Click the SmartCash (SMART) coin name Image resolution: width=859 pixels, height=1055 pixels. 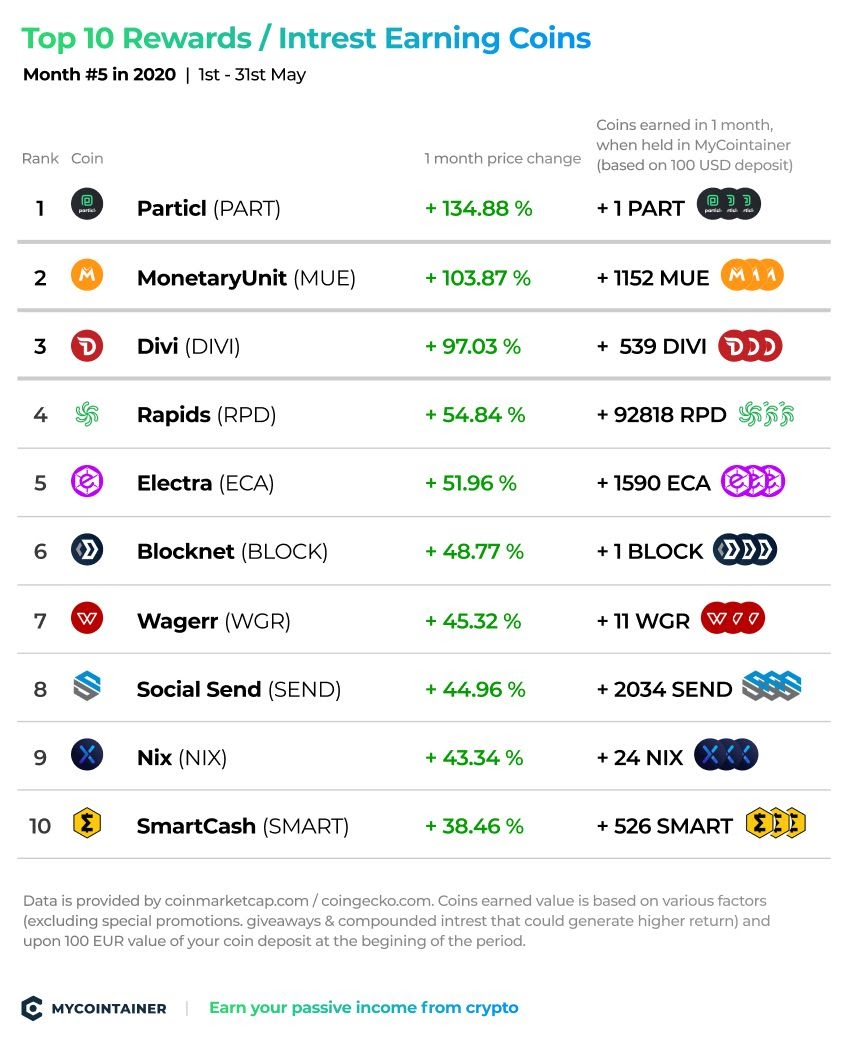tap(243, 826)
